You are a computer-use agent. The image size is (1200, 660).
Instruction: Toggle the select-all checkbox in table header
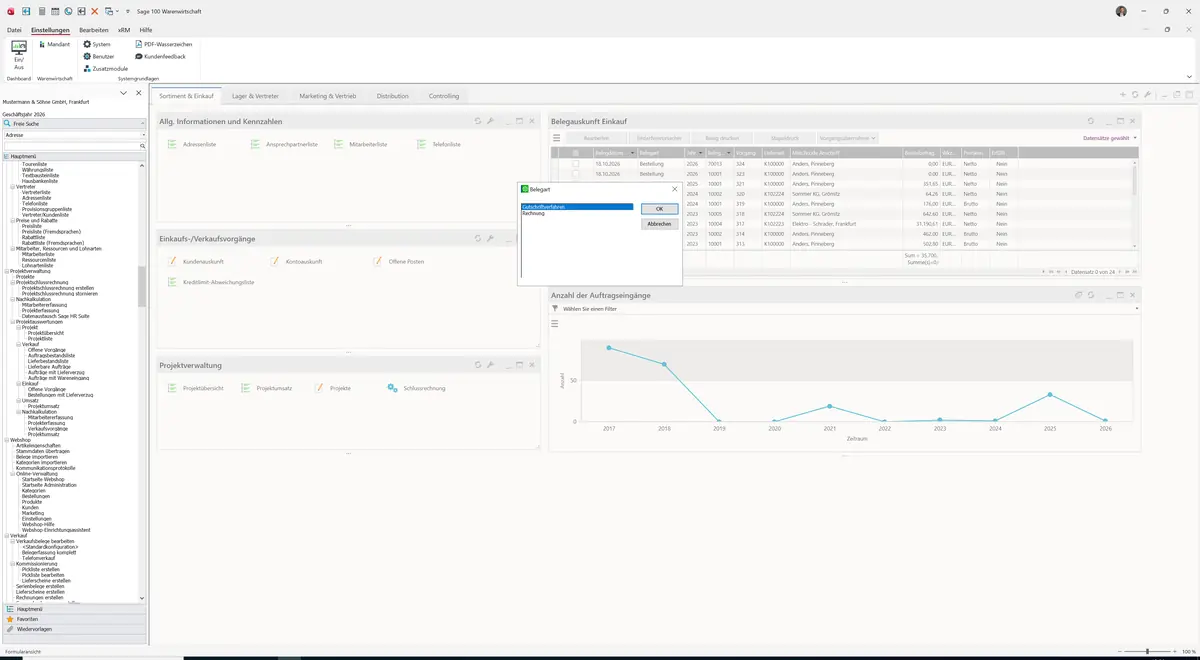575,152
